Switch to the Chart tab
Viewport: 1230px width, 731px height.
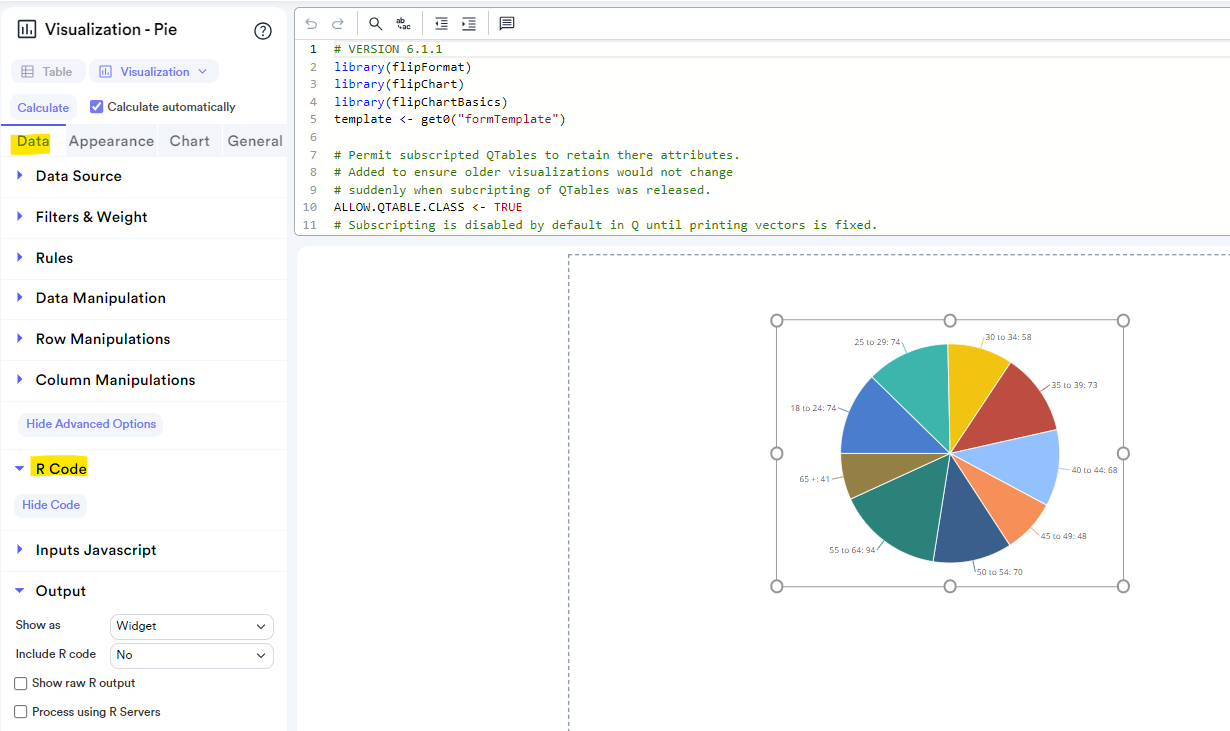tap(189, 141)
